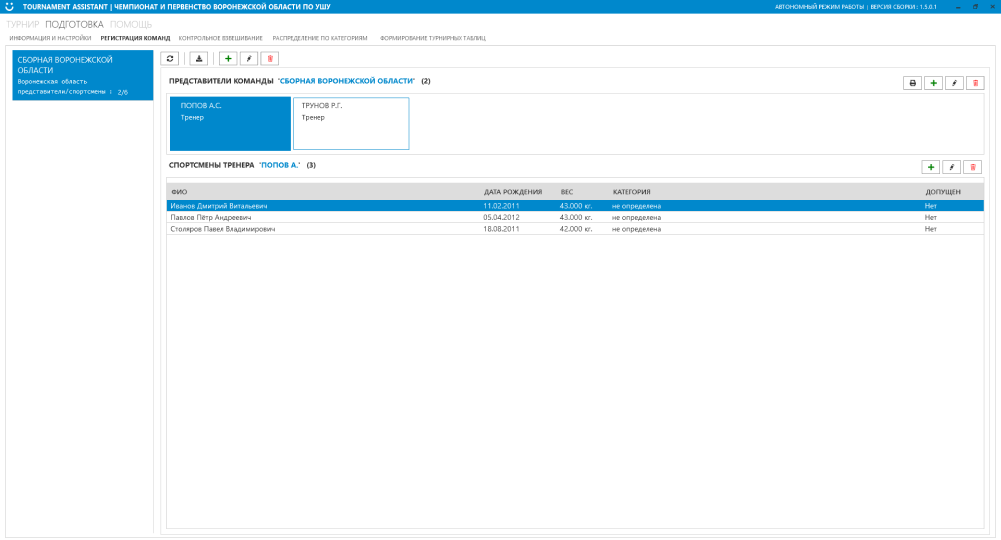The image size is (1001, 540).
Task: Open the ТУРНИР menu
Action: pyautogui.click(x=23, y=23)
